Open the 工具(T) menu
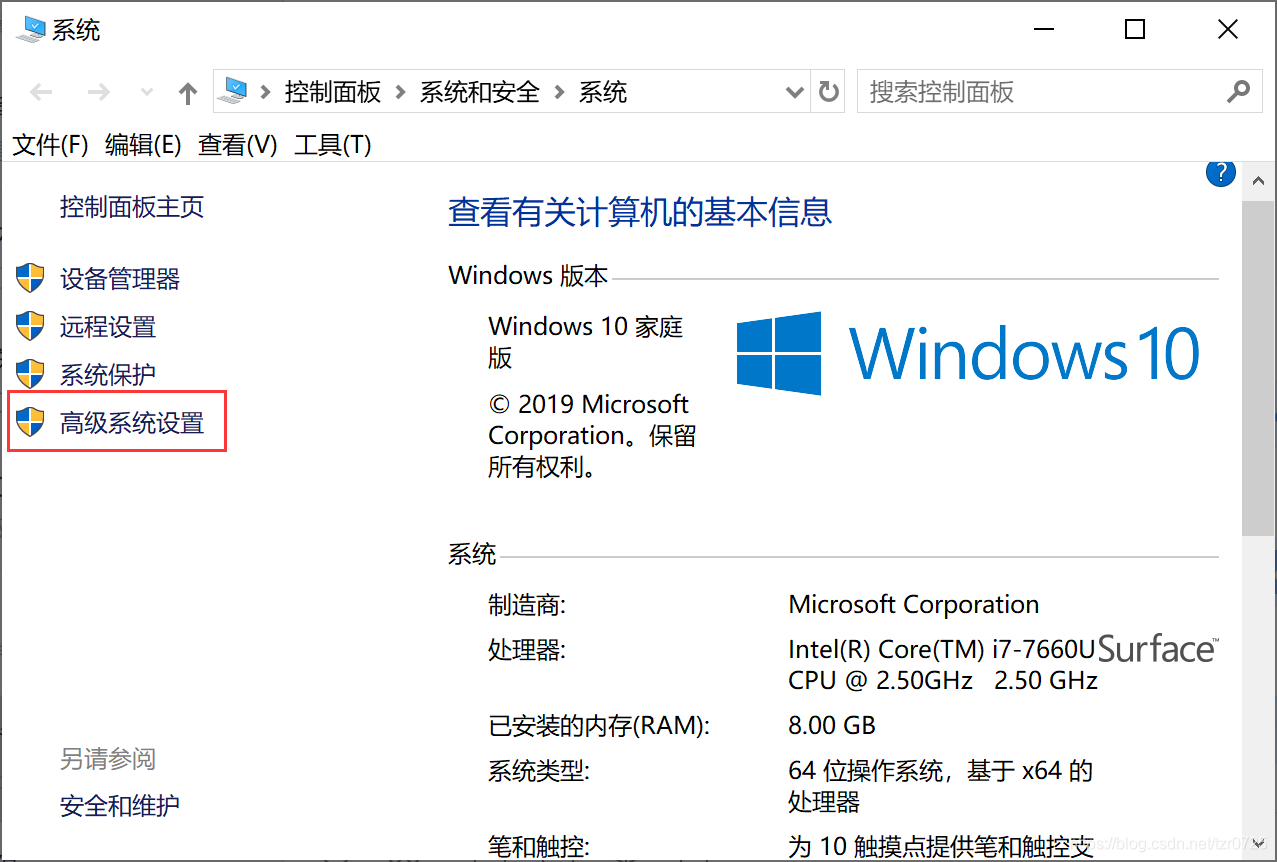 tap(333, 145)
